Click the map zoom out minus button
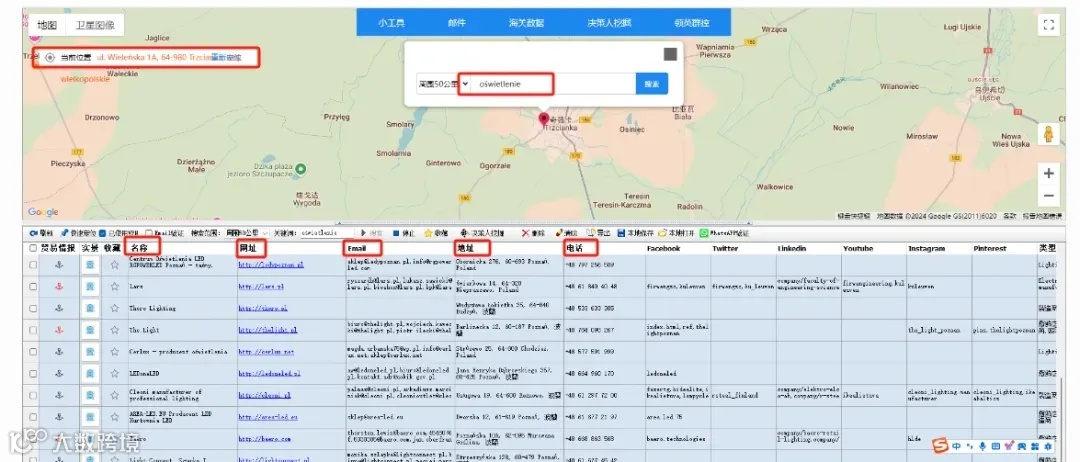 pyautogui.click(x=1048, y=196)
